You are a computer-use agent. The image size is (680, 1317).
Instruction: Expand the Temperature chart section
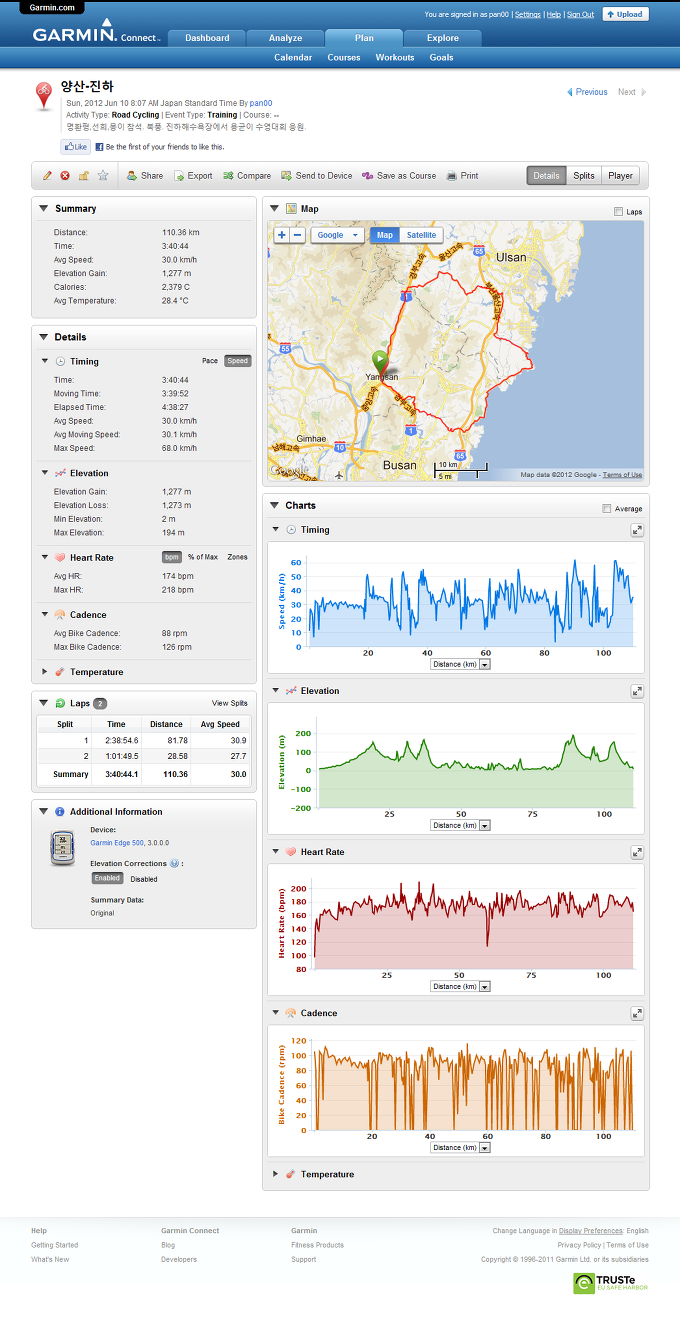[x=276, y=1174]
